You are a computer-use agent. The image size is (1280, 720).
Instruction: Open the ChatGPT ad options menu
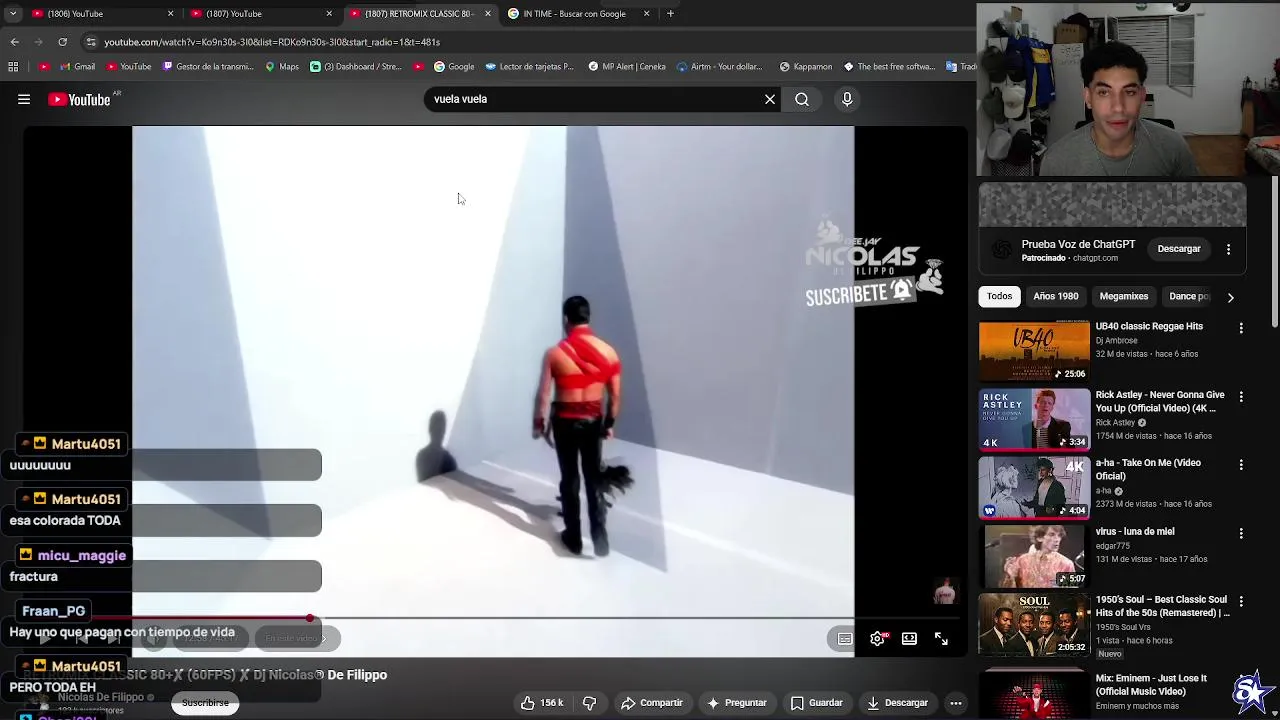point(1228,249)
